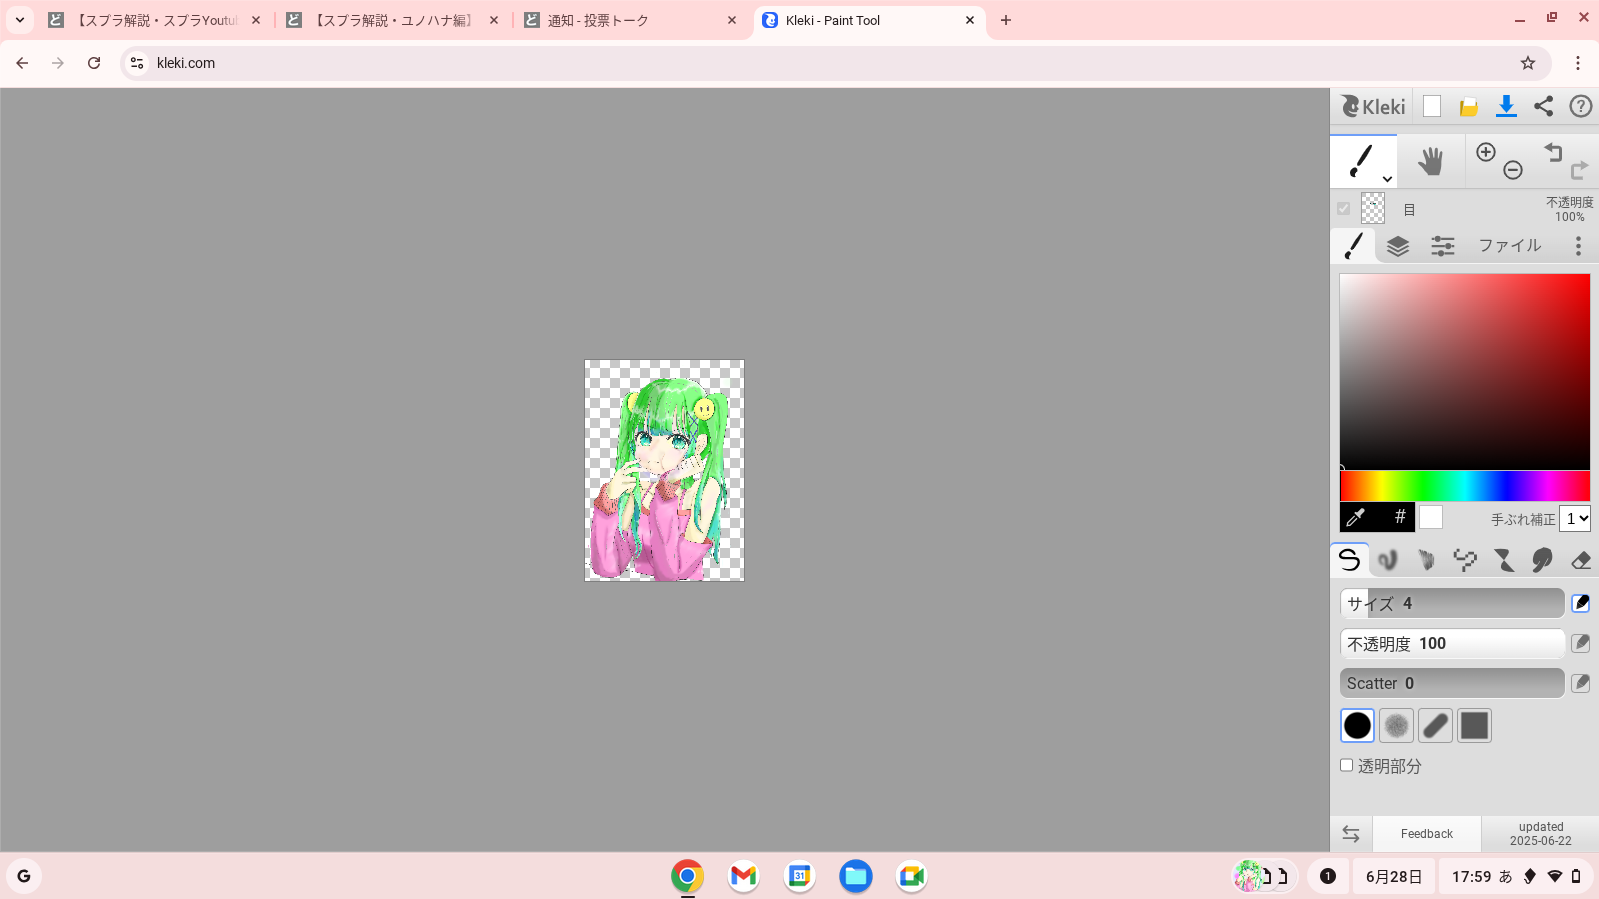Click the Scatter slider

pyautogui.click(x=1452, y=683)
